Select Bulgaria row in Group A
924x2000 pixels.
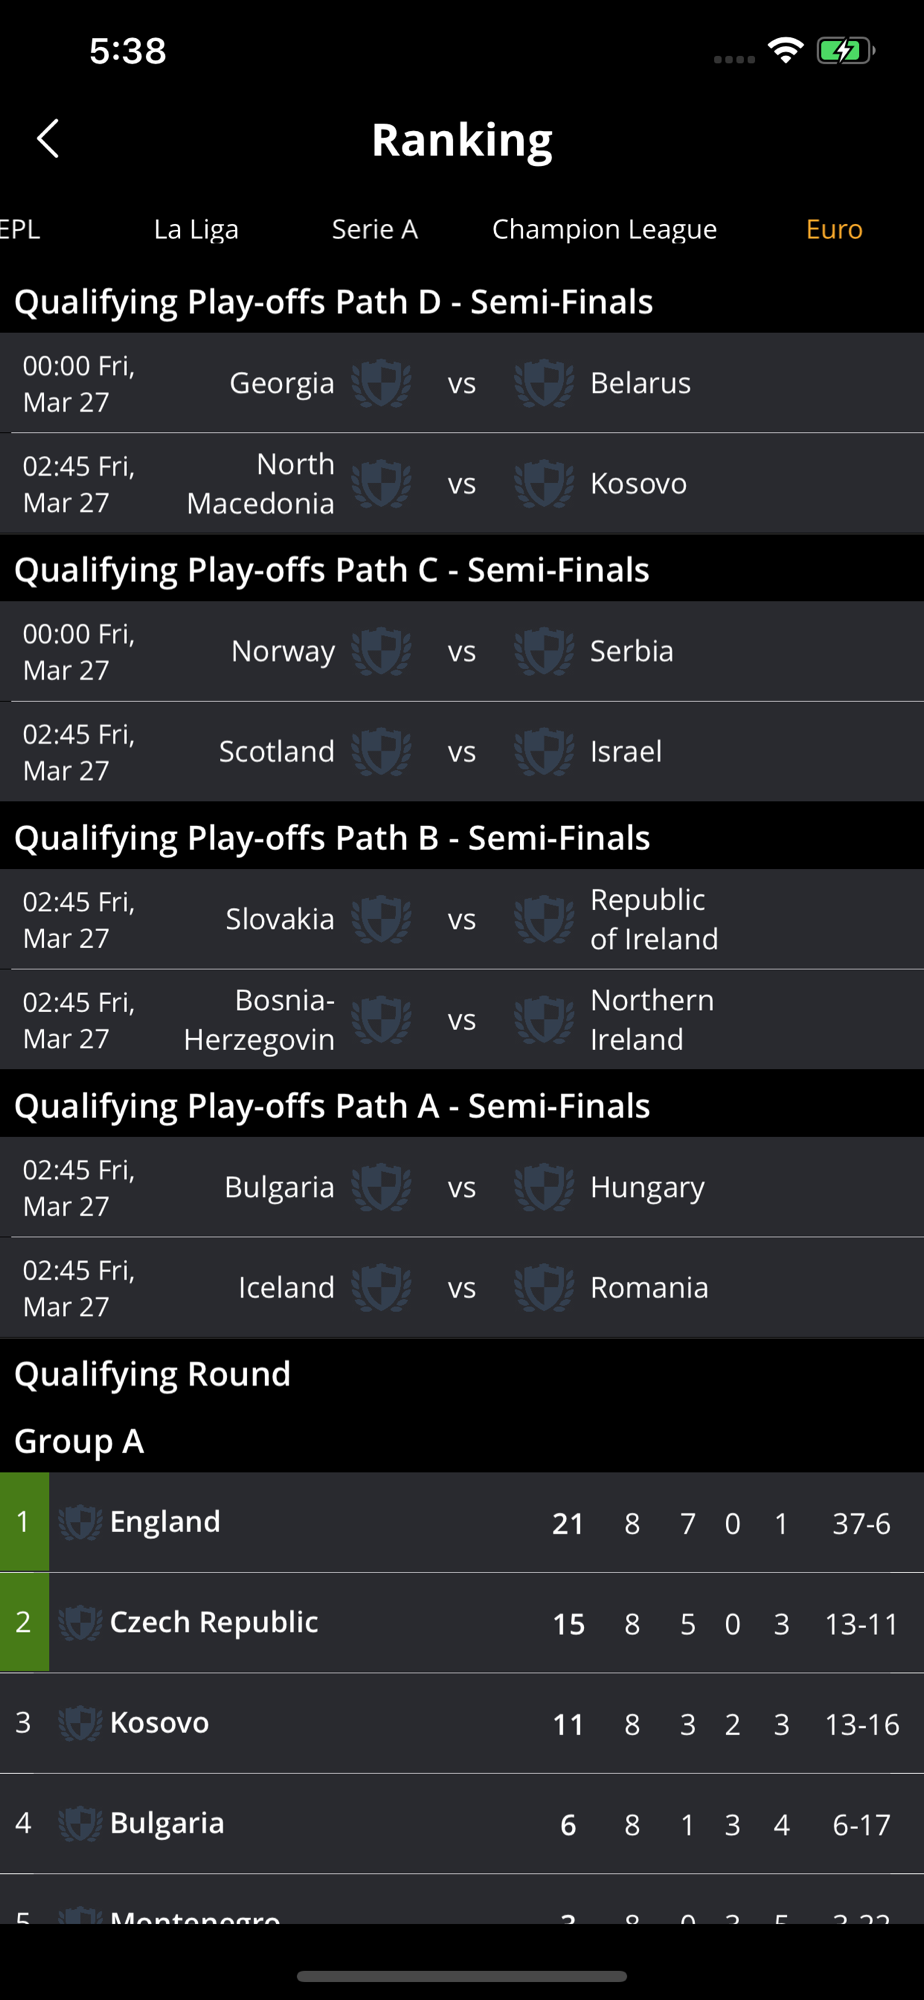[462, 1823]
